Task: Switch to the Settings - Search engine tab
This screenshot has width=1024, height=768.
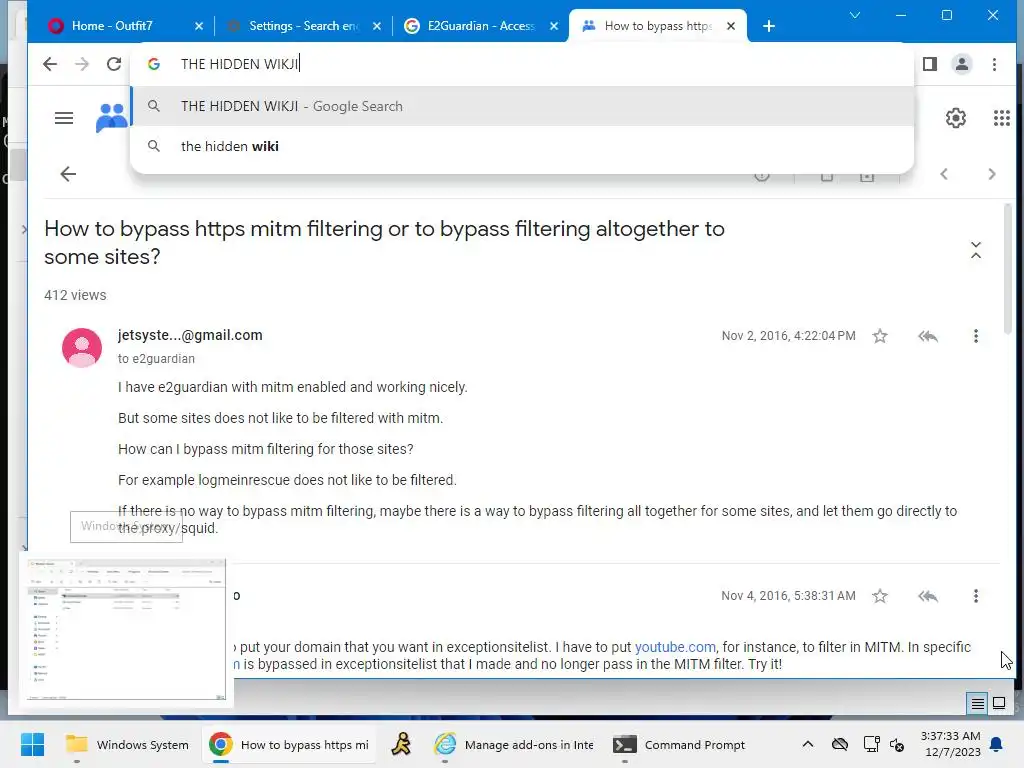Action: tap(303, 26)
